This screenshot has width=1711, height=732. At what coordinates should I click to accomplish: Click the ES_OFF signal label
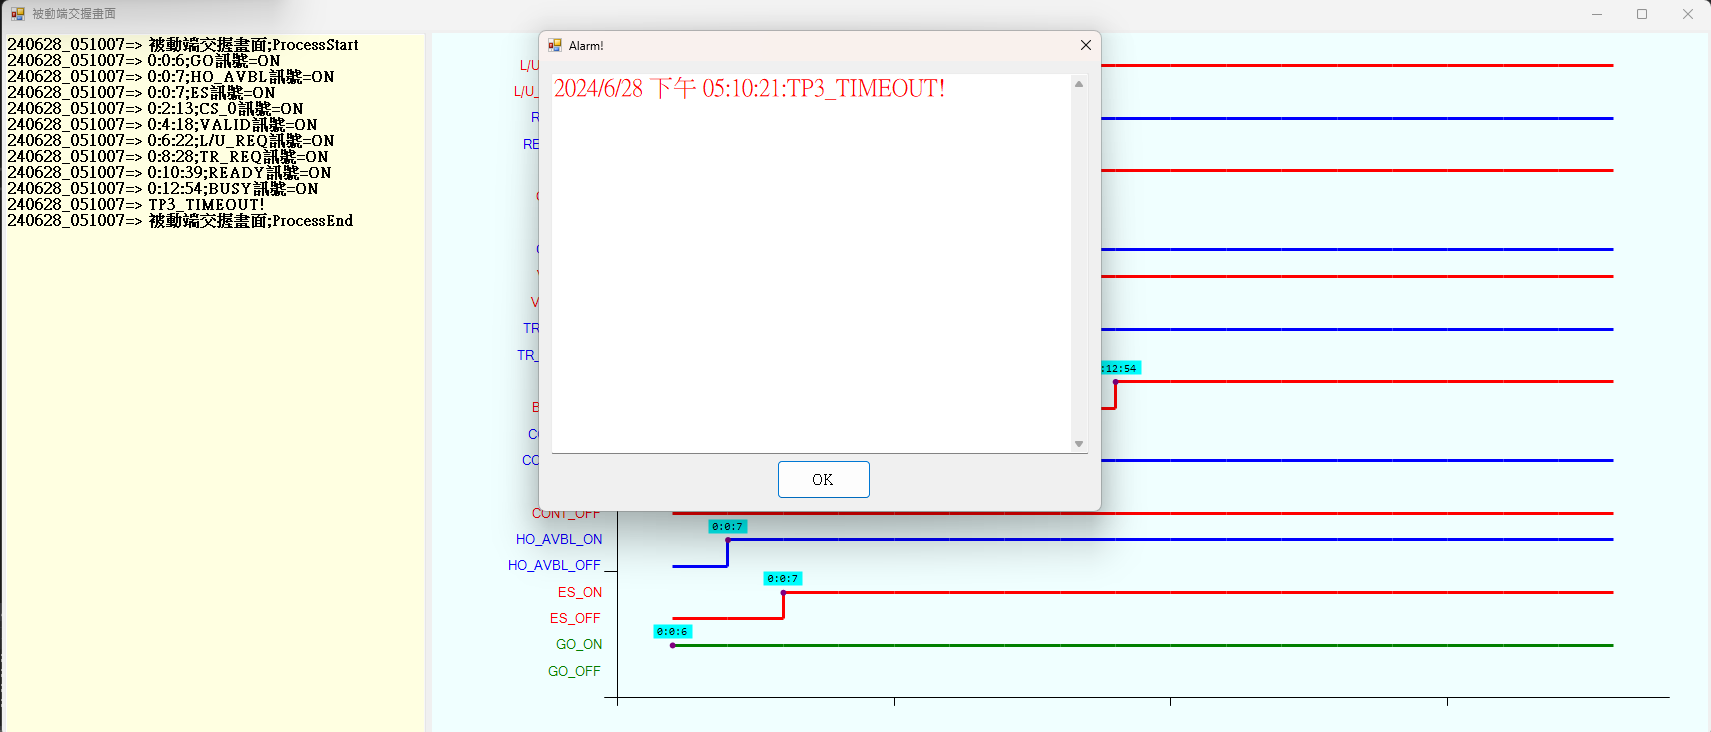coord(575,618)
